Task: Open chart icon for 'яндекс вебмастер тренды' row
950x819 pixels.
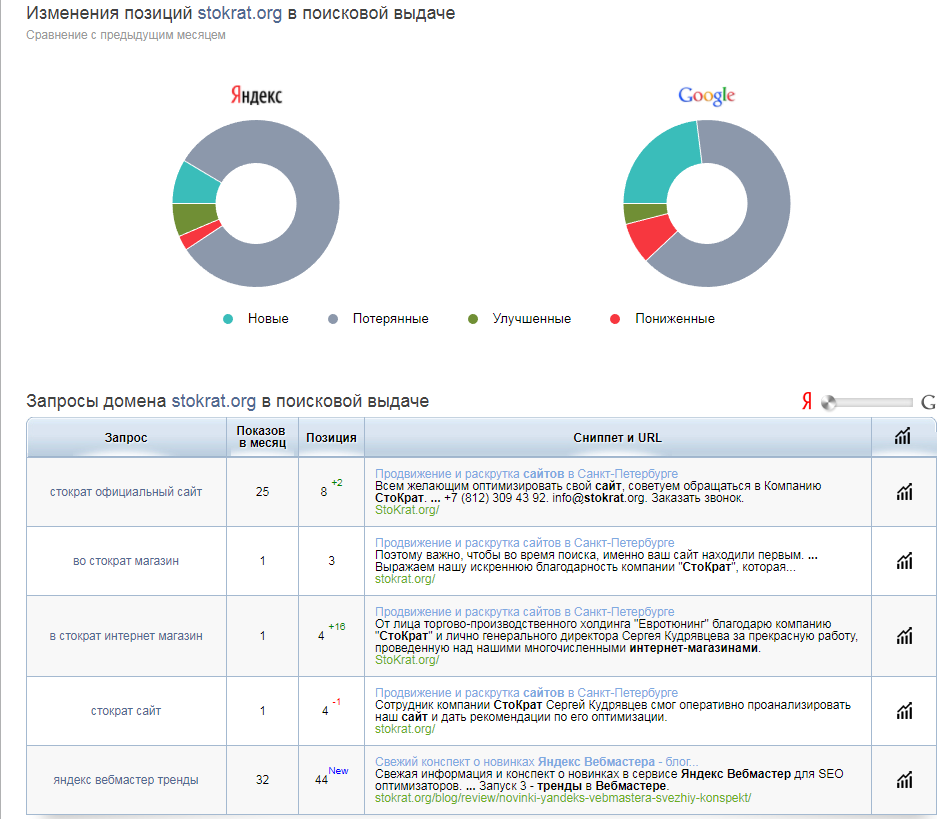Action: click(904, 779)
